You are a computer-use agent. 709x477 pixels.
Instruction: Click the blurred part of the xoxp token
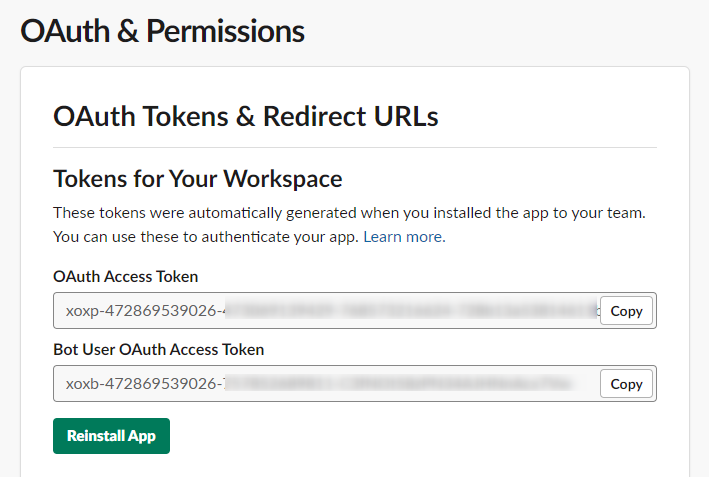tap(411, 311)
